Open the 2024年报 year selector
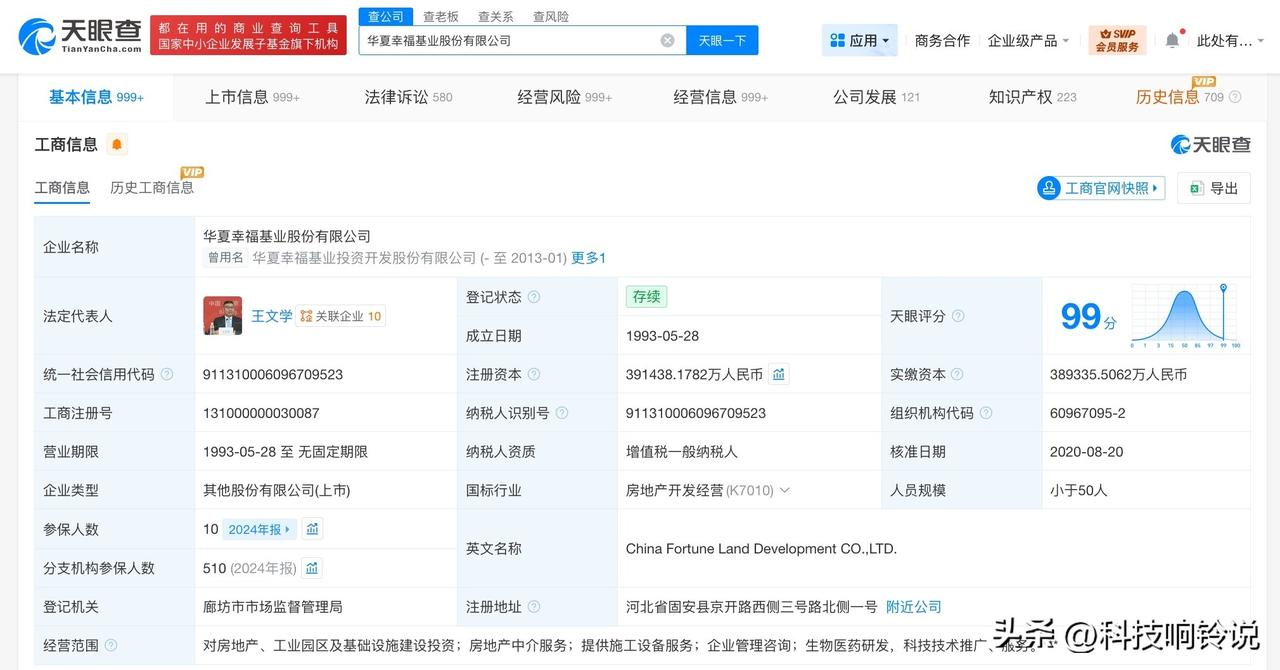1280x670 pixels. coord(260,529)
